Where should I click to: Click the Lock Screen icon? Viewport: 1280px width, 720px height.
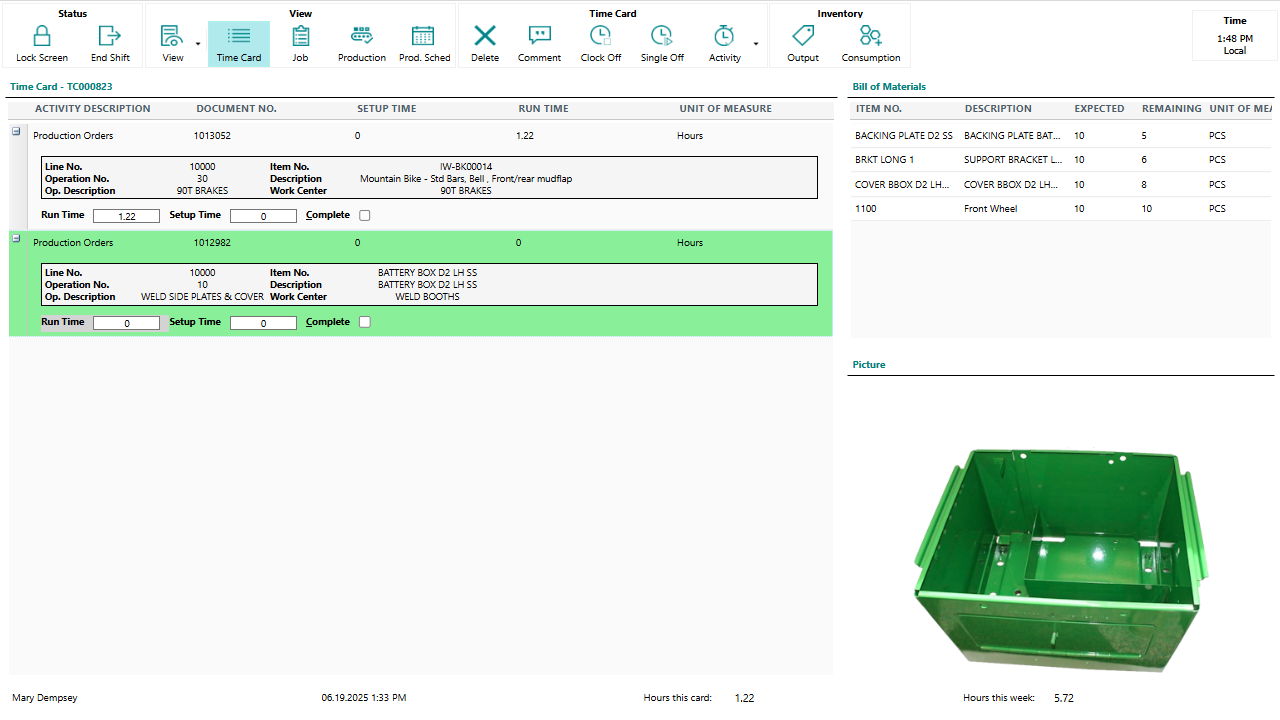click(42, 37)
